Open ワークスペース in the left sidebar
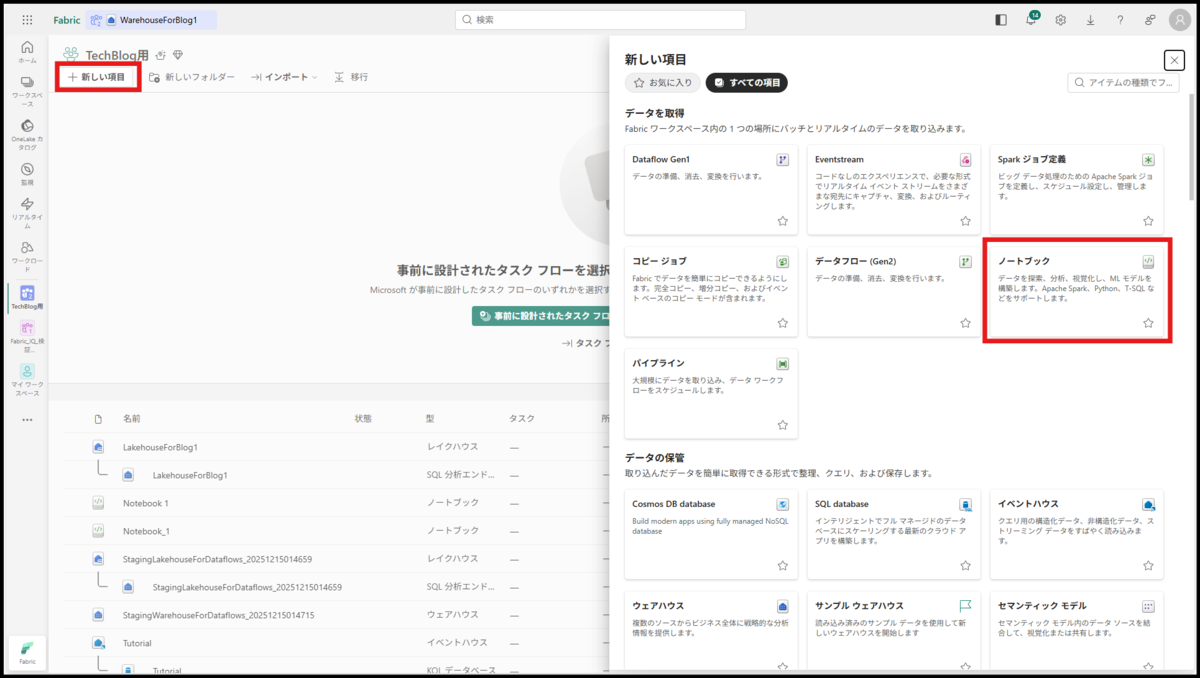Image resolution: width=1200 pixels, height=678 pixels. coord(27,91)
